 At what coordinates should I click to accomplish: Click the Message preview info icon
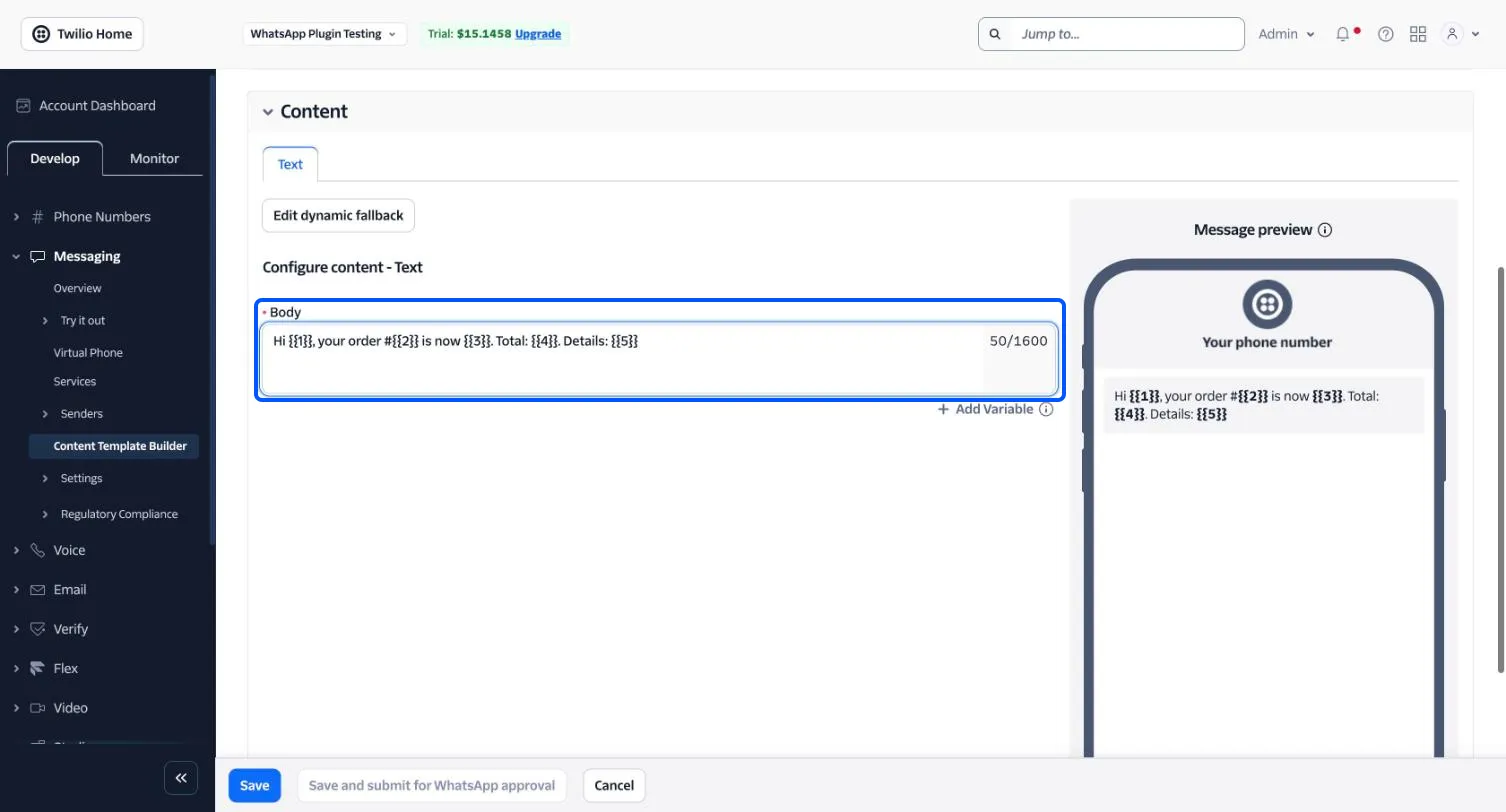pyautogui.click(x=1325, y=230)
